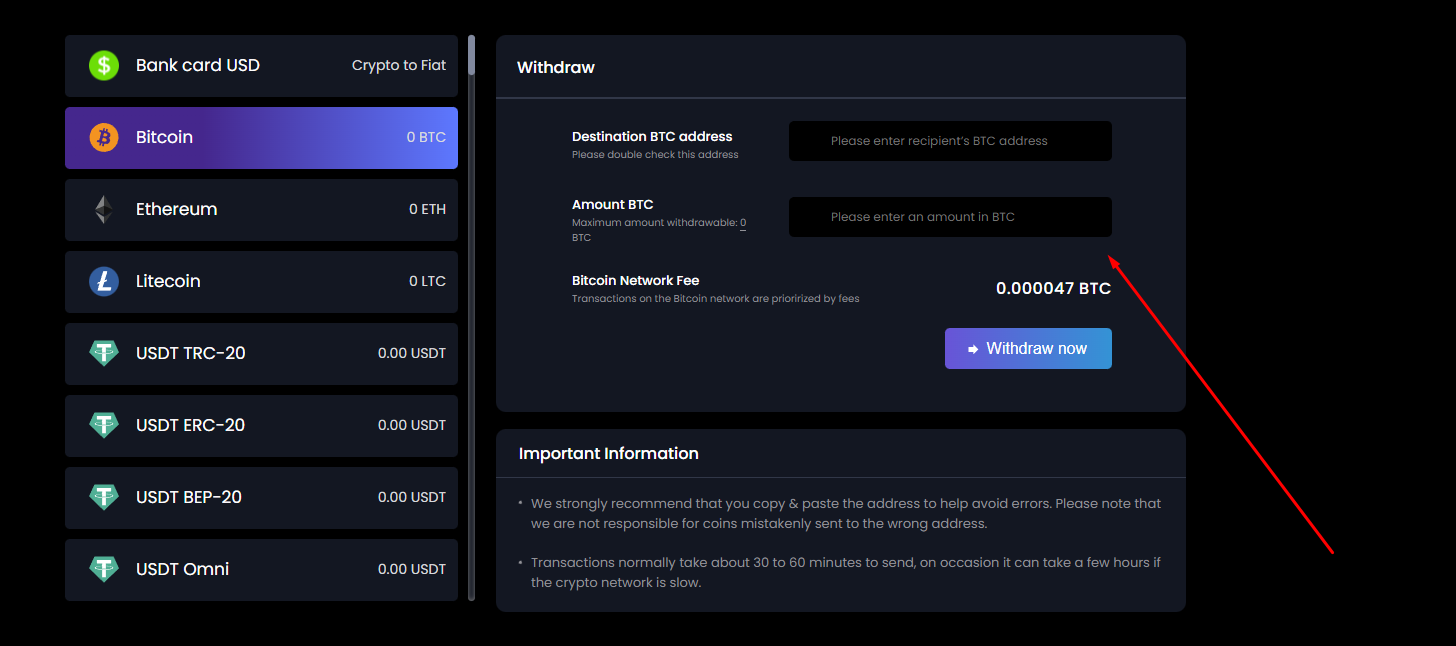The height and width of the screenshot is (646, 1456).
Task: Select Bank card USD withdrawal method
Action: (198, 66)
